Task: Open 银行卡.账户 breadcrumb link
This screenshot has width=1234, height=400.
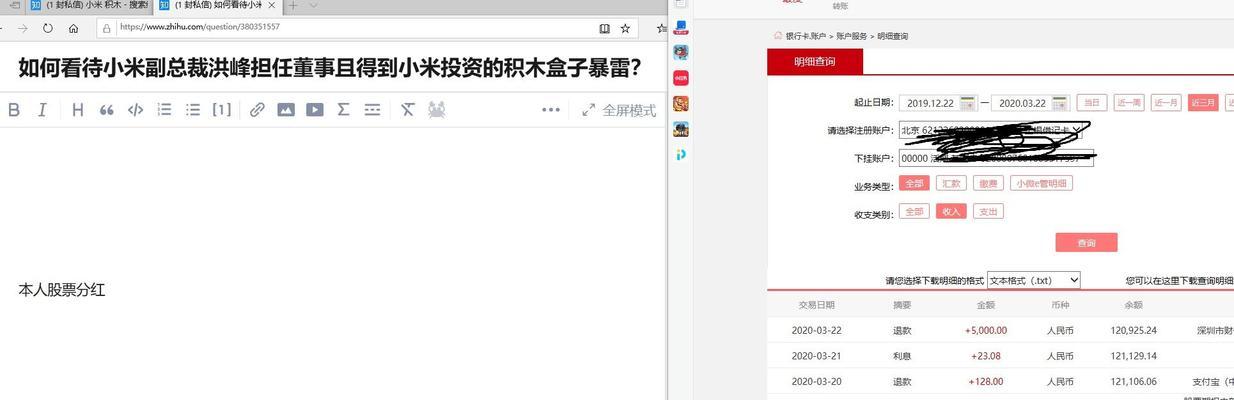Action: coord(806,36)
